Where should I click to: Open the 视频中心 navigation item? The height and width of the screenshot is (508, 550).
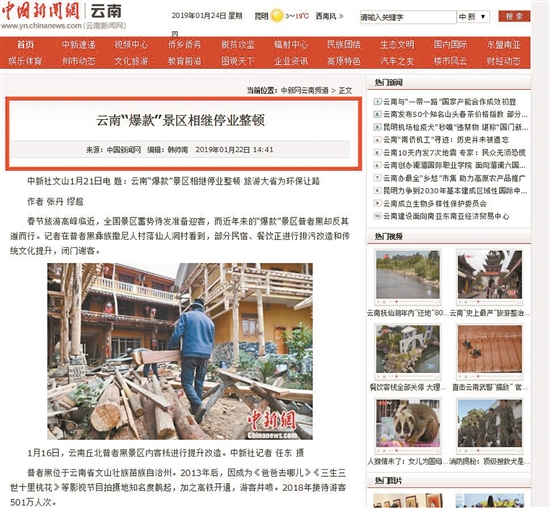pos(131,45)
